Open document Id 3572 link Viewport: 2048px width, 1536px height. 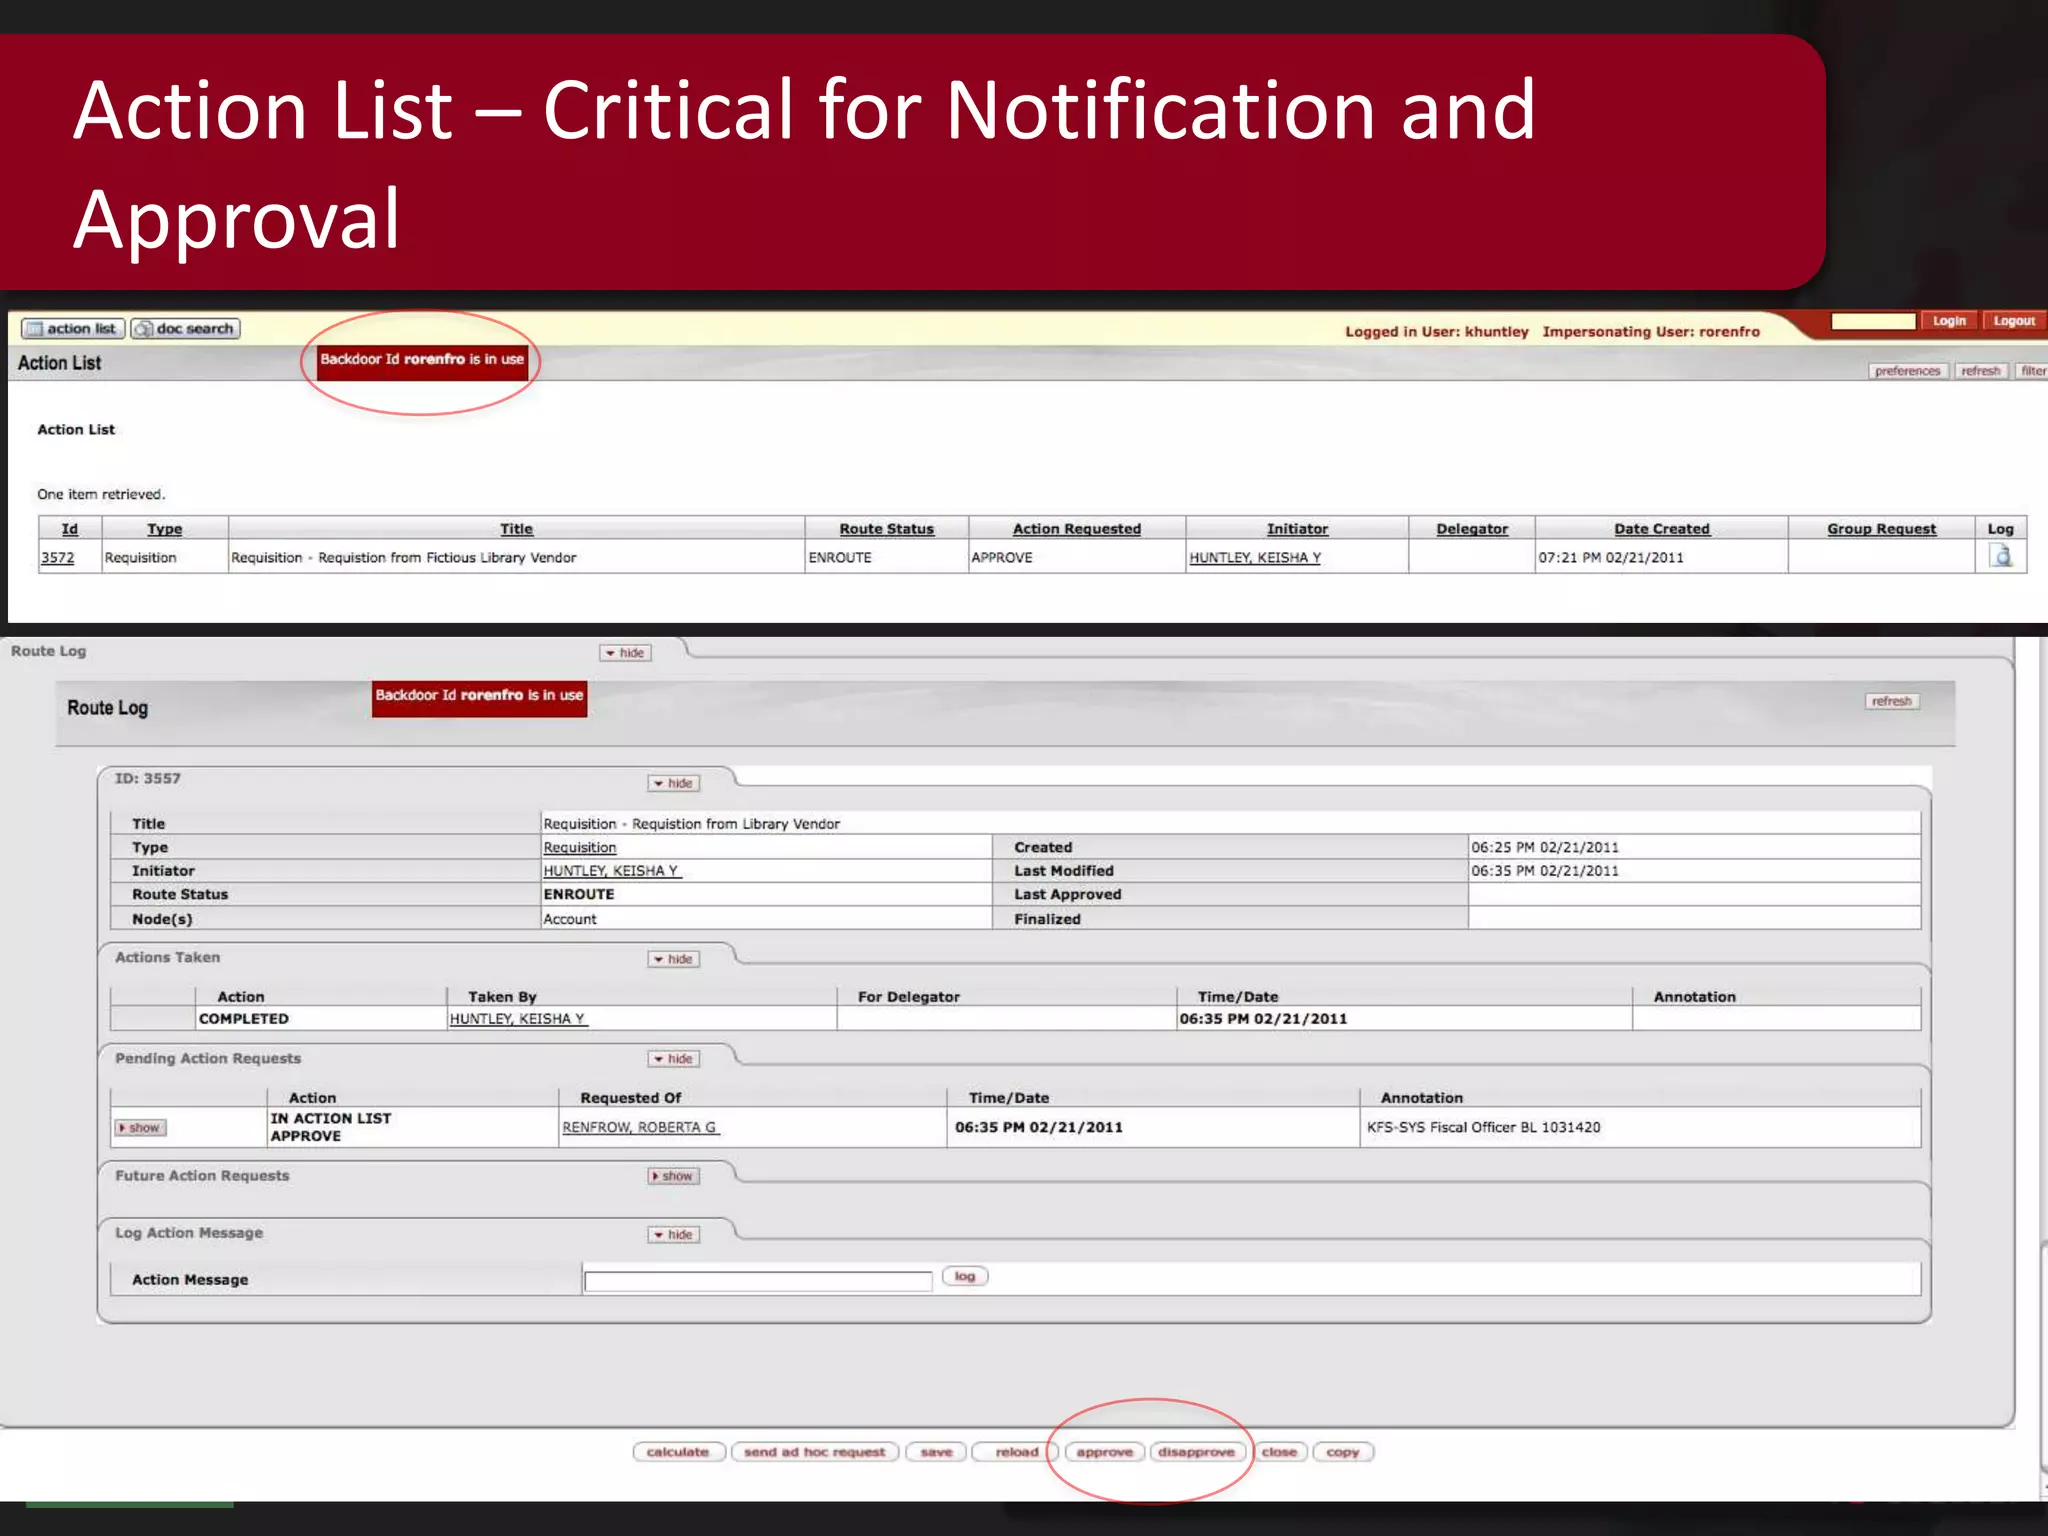pos(57,558)
